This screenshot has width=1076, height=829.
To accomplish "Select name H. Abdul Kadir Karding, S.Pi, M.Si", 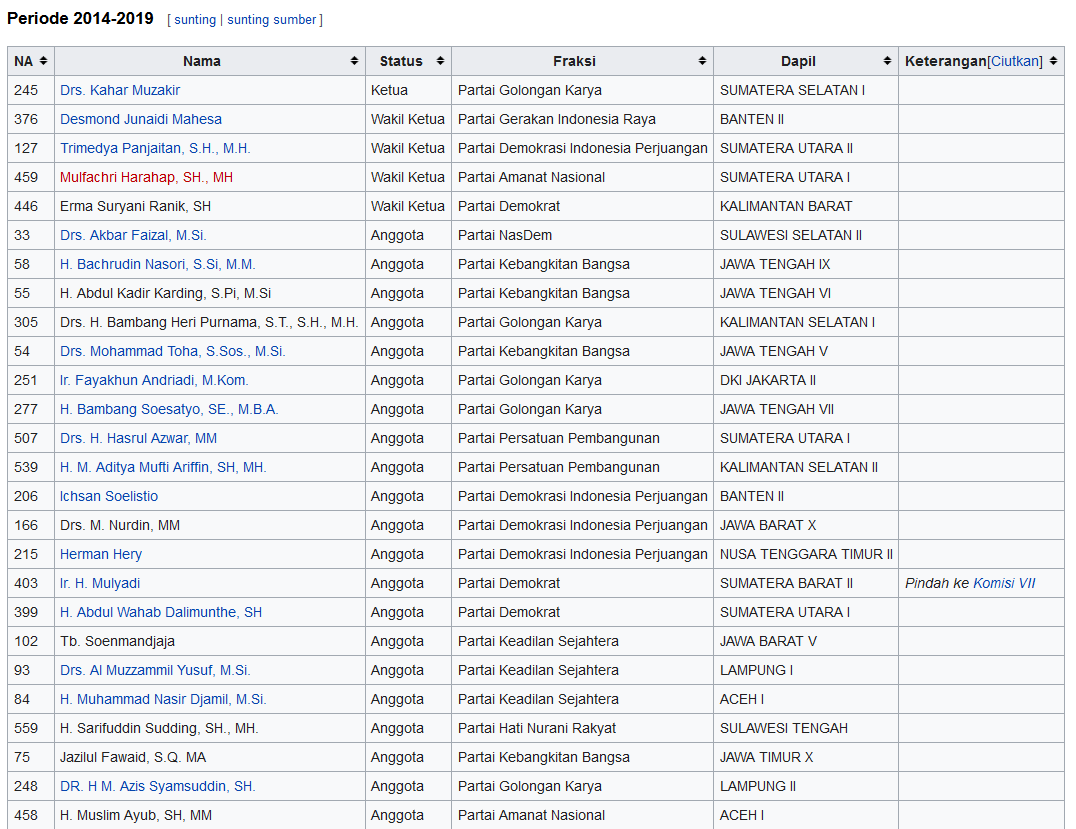I will 165,293.
